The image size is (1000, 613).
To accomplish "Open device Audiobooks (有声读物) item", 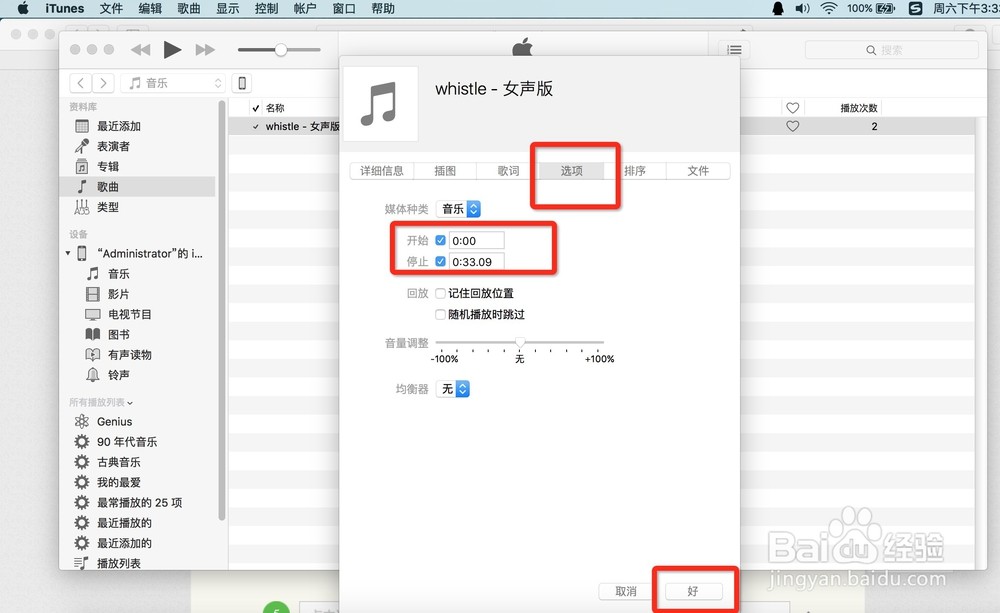I will coord(129,355).
